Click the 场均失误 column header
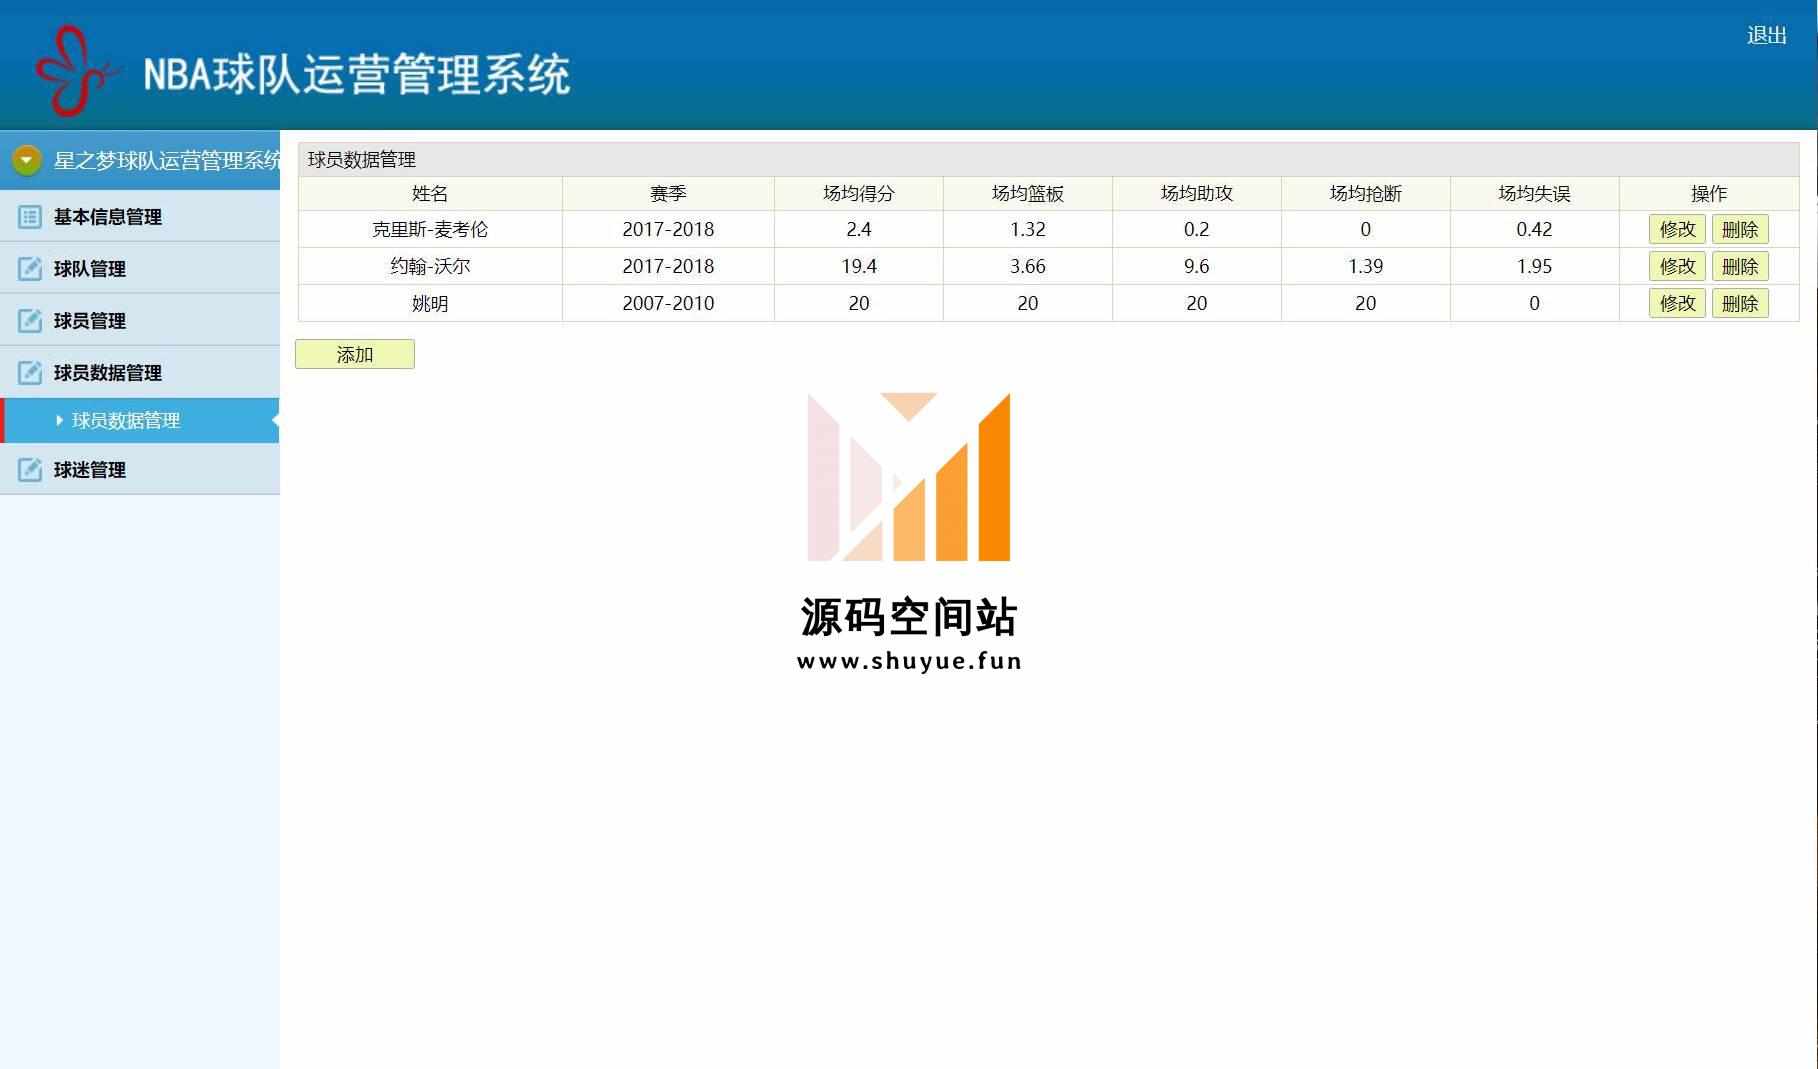Image resolution: width=1818 pixels, height=1069 pixels. coord(1535,194)
